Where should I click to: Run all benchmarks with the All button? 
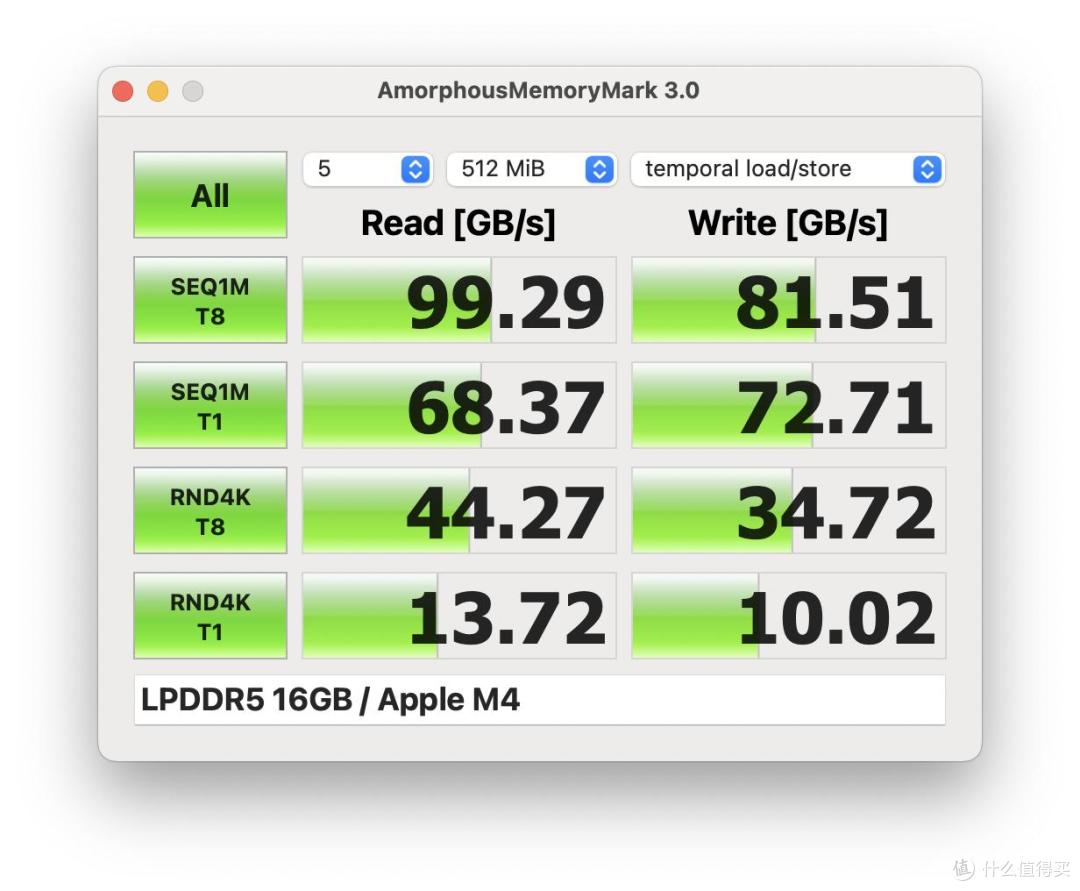click(x=210, y=195)
